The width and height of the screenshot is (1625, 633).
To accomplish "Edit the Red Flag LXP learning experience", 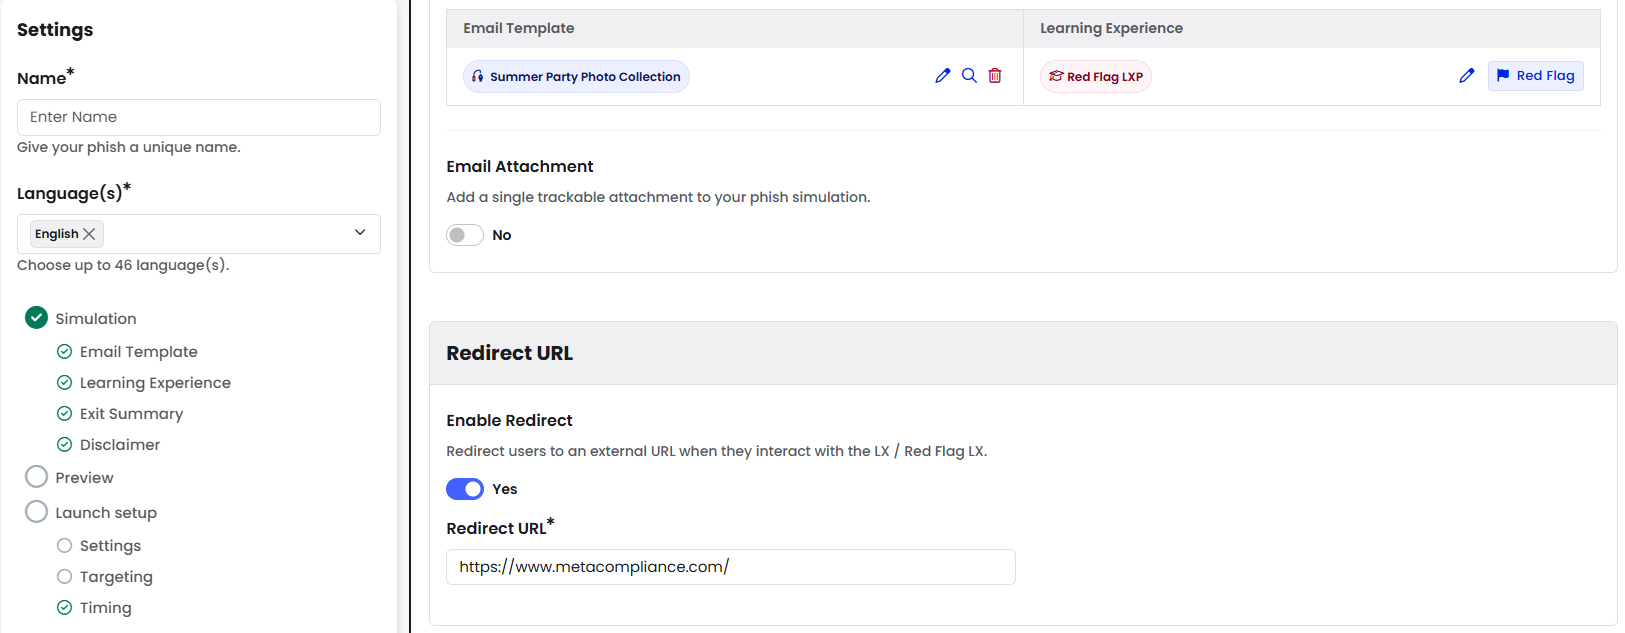I will click(x=1466, y=76).
